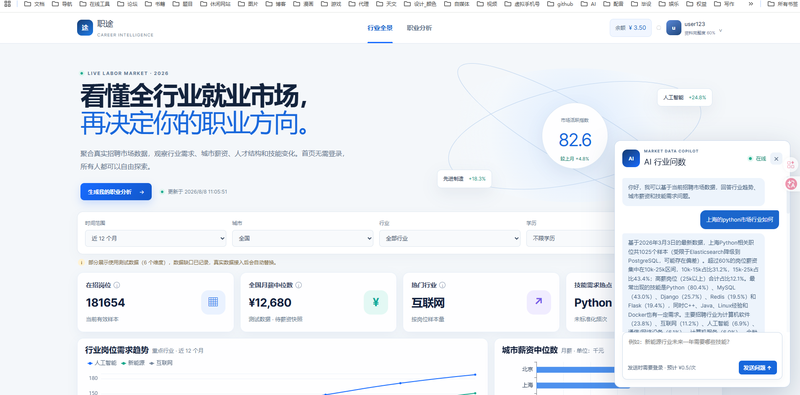The height and width of the screenshot is (395, 800).
Task: Click the grid icon in 在招岗位 card
Action: (x=213, y=302)
